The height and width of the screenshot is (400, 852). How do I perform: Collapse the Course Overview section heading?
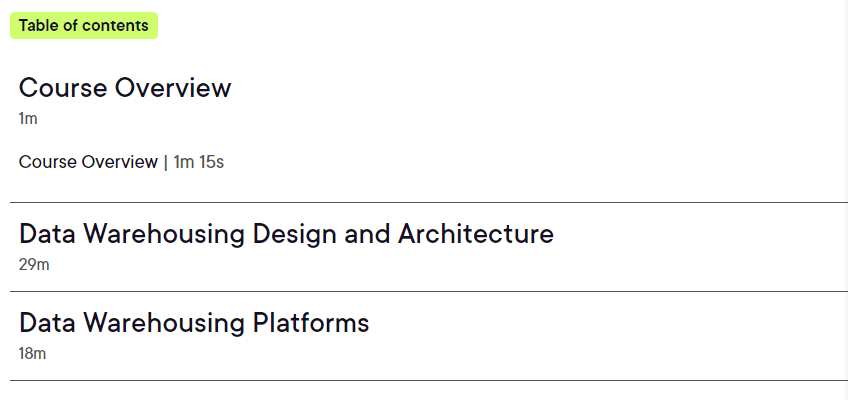click(125, 88)
